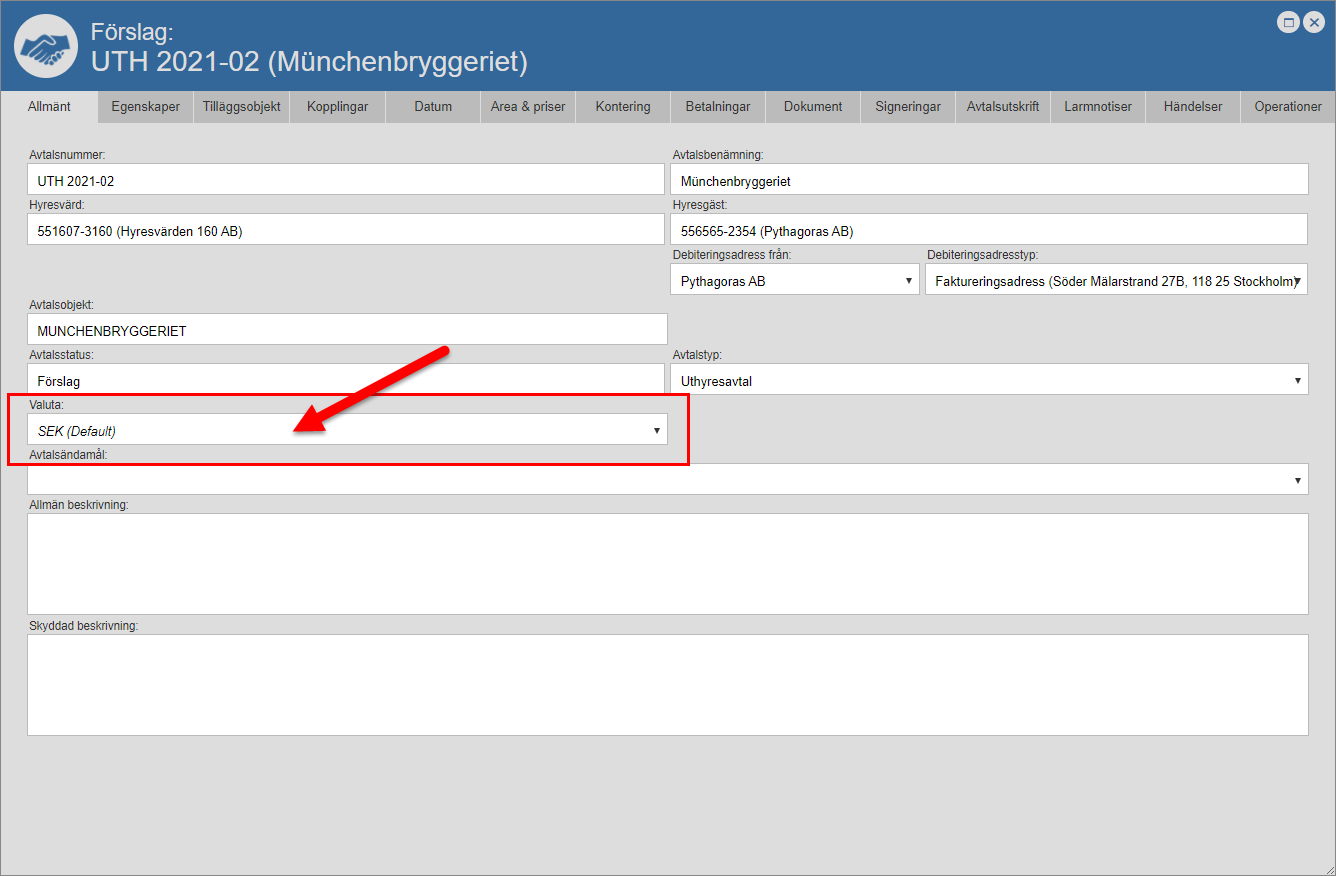1336x876 pixels.
Task: Open the Signeringar tab
Action: click(x=907, y=107)
